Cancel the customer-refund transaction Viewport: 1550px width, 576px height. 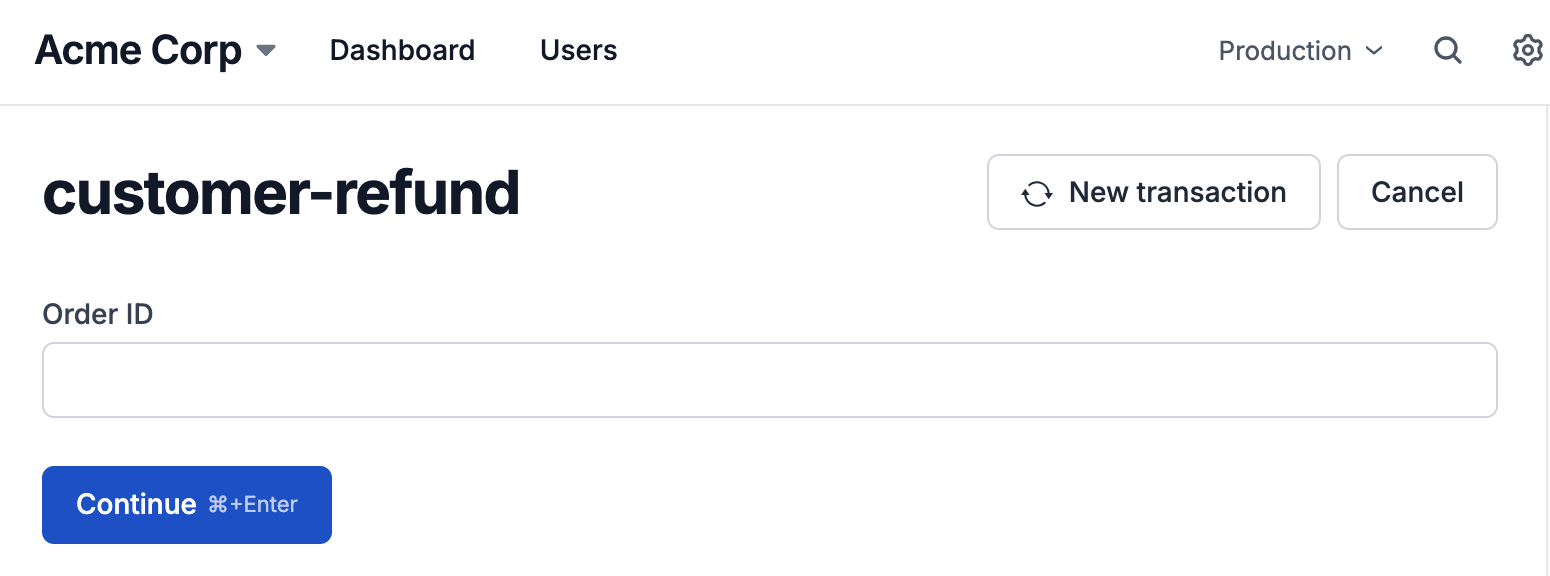click(1417, 192)
